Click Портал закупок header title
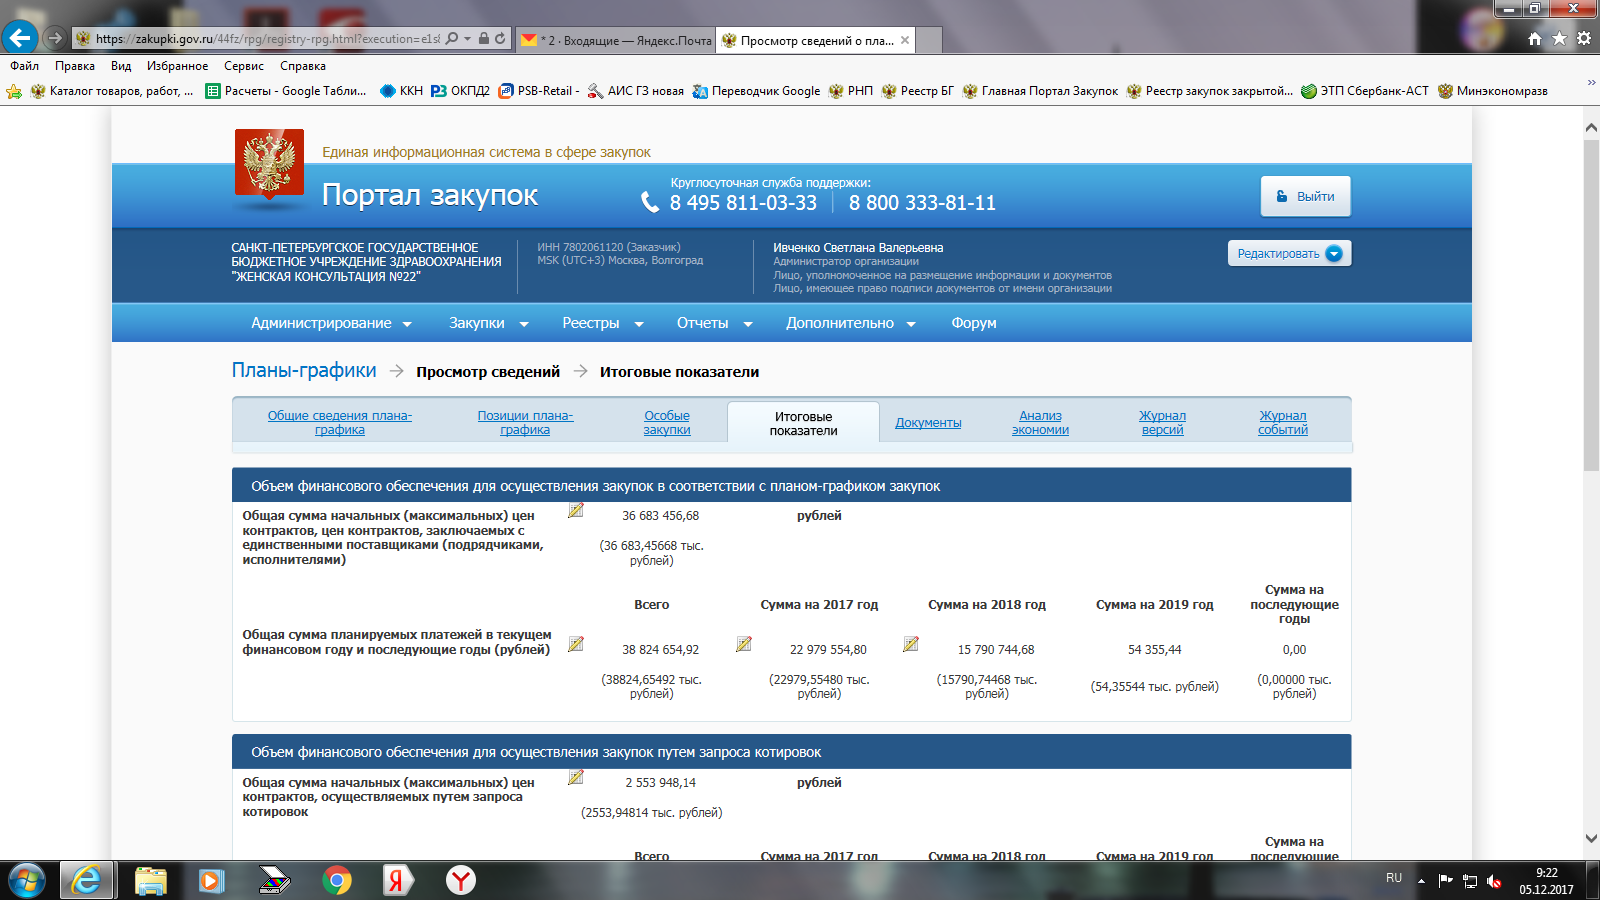Viewport: 1600px width, 900px height. (430, 195)
